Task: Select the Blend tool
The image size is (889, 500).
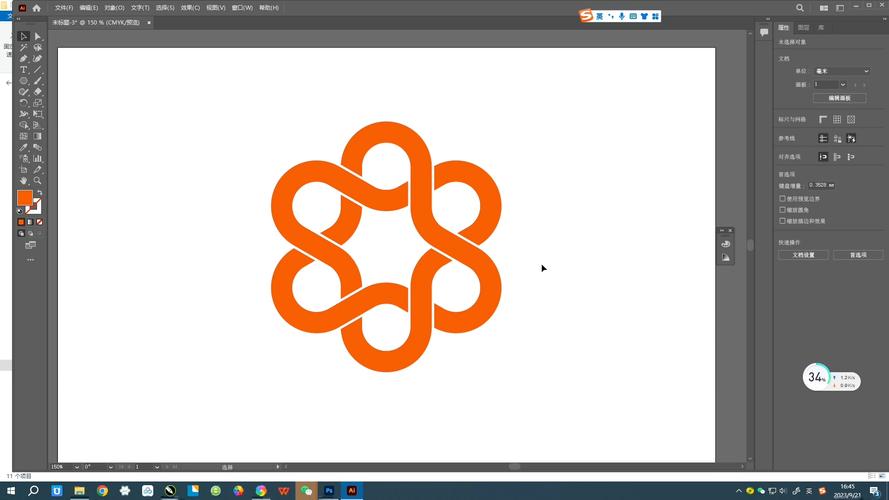Action: coord(37,147)
